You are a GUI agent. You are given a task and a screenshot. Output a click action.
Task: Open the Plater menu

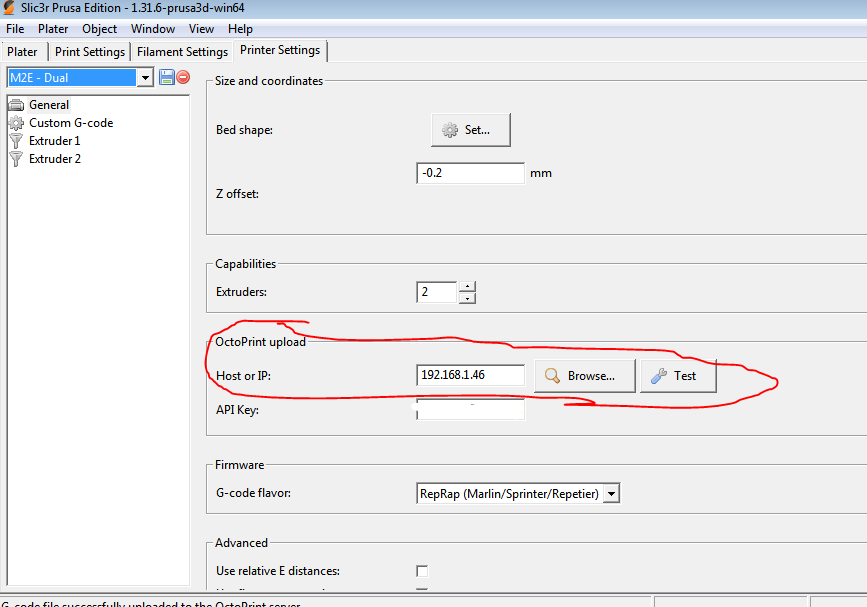point(53,29)
